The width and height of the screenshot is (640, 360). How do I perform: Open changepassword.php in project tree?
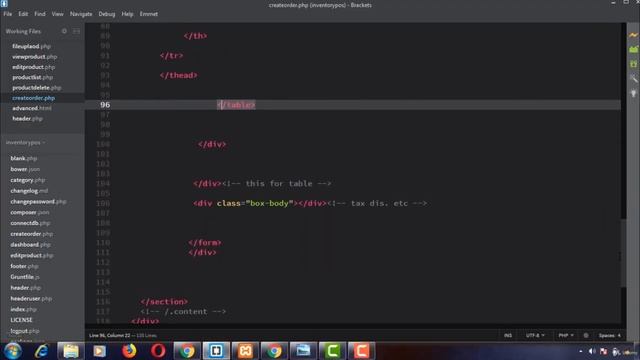(x=38, y=202)
